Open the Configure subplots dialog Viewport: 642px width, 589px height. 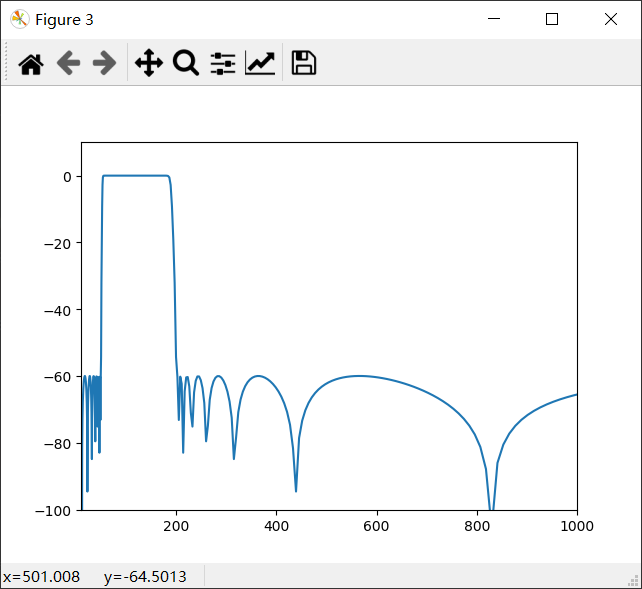click(223, 63)
